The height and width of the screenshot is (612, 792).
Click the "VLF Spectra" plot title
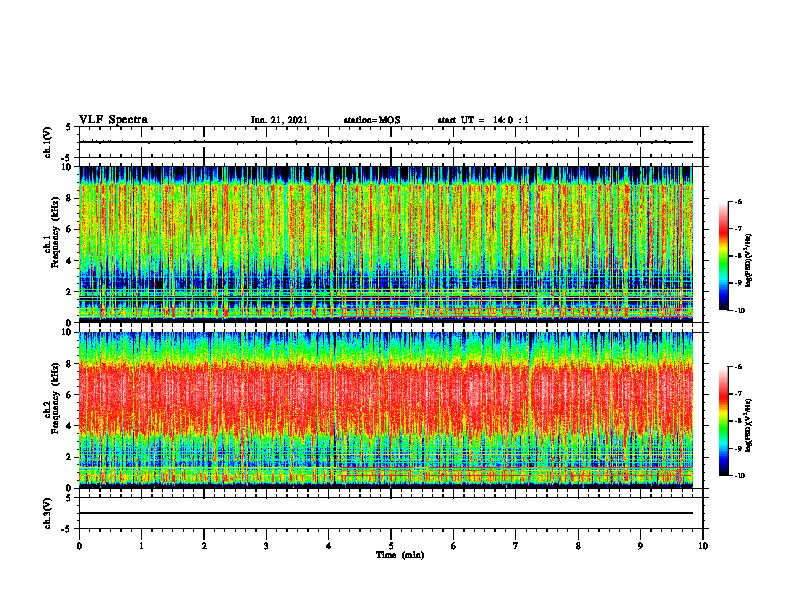click(x=113, y=120)
